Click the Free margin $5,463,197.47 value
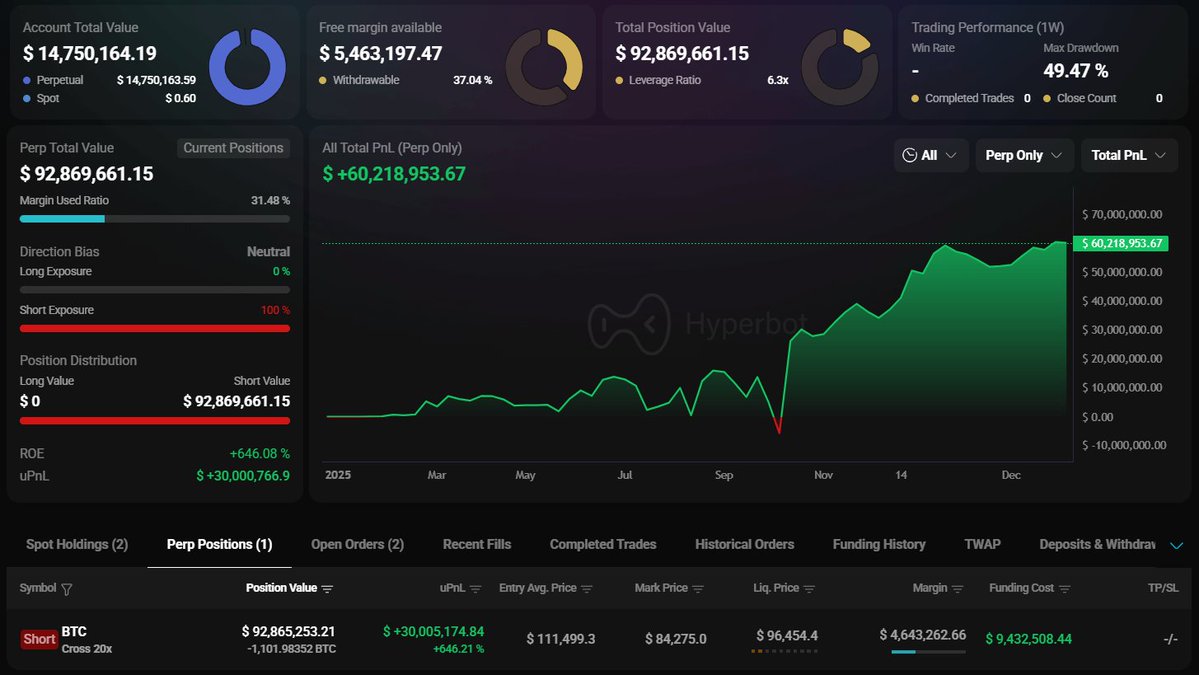 [380, 54]
